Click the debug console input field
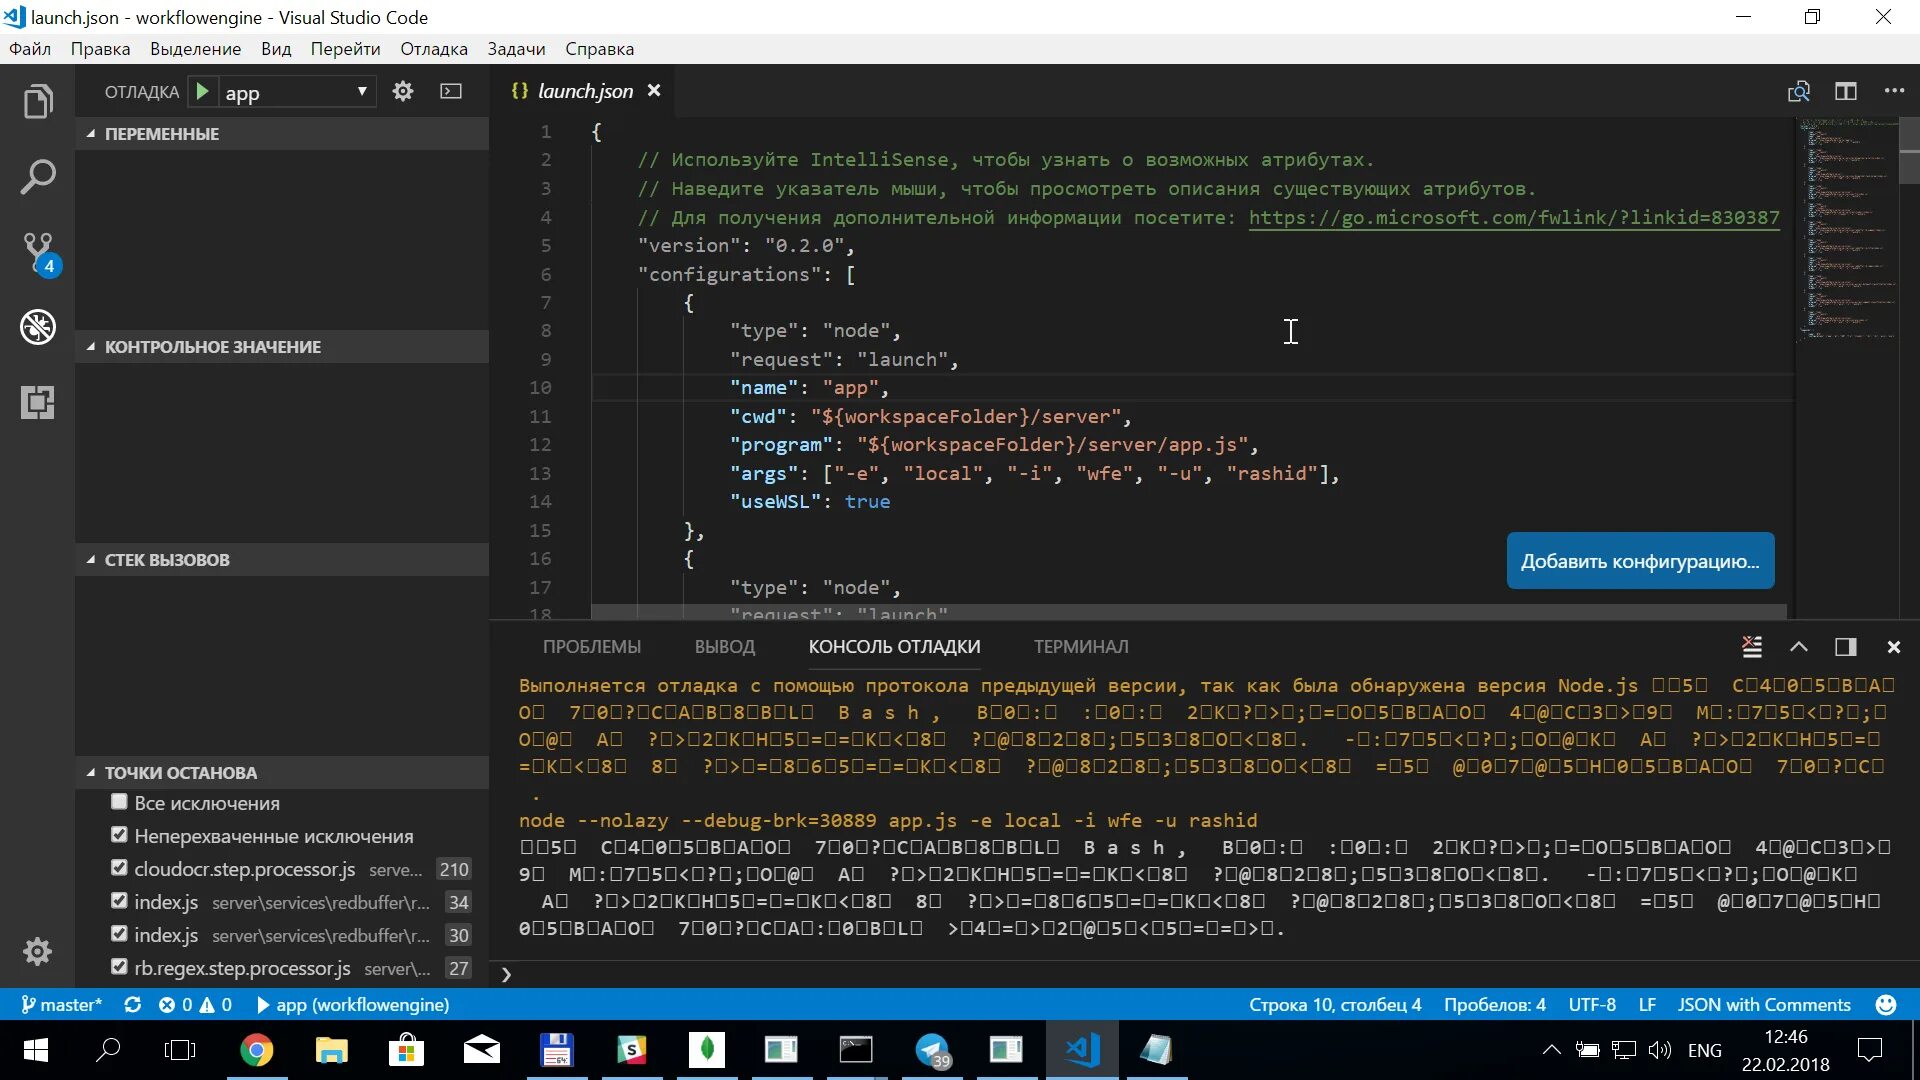Viewport: 1920px width, 1080px height. click(1200, 974)
